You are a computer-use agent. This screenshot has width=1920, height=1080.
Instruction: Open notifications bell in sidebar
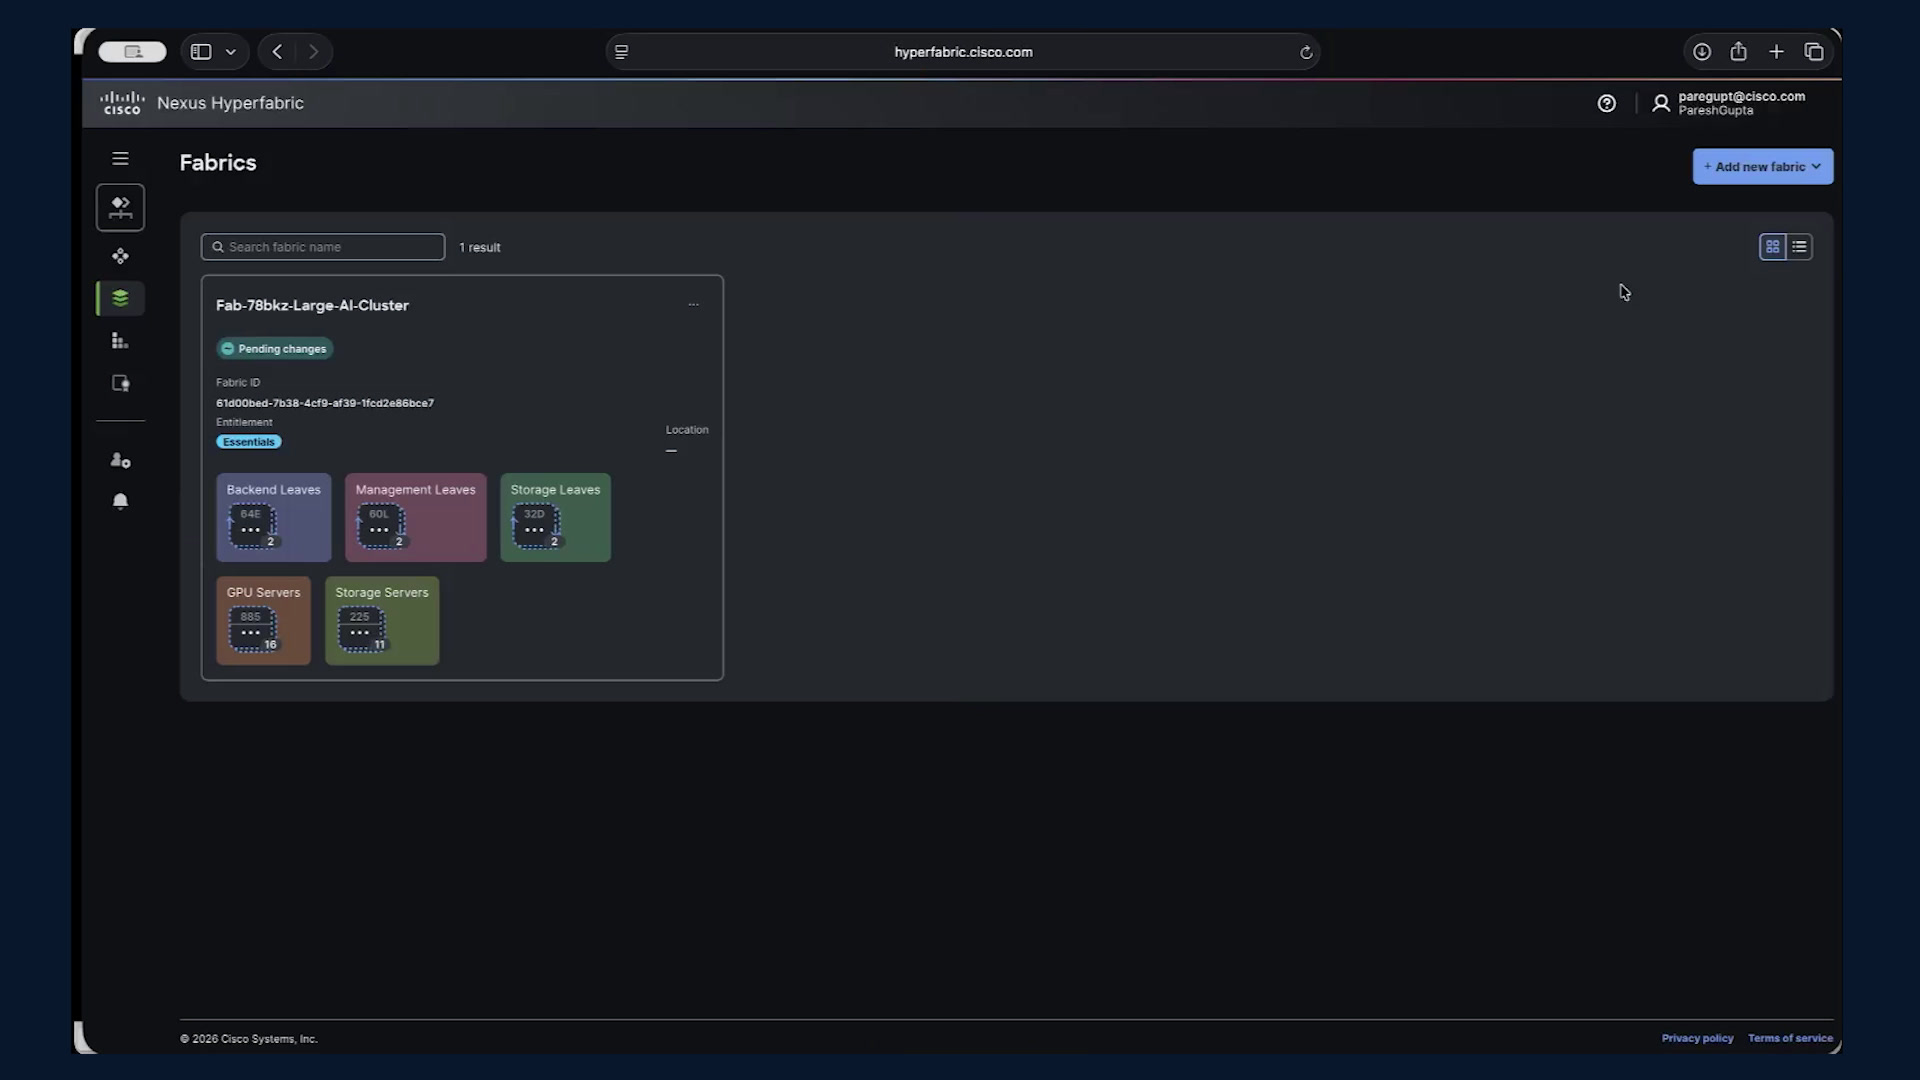[x=120, y=501]
